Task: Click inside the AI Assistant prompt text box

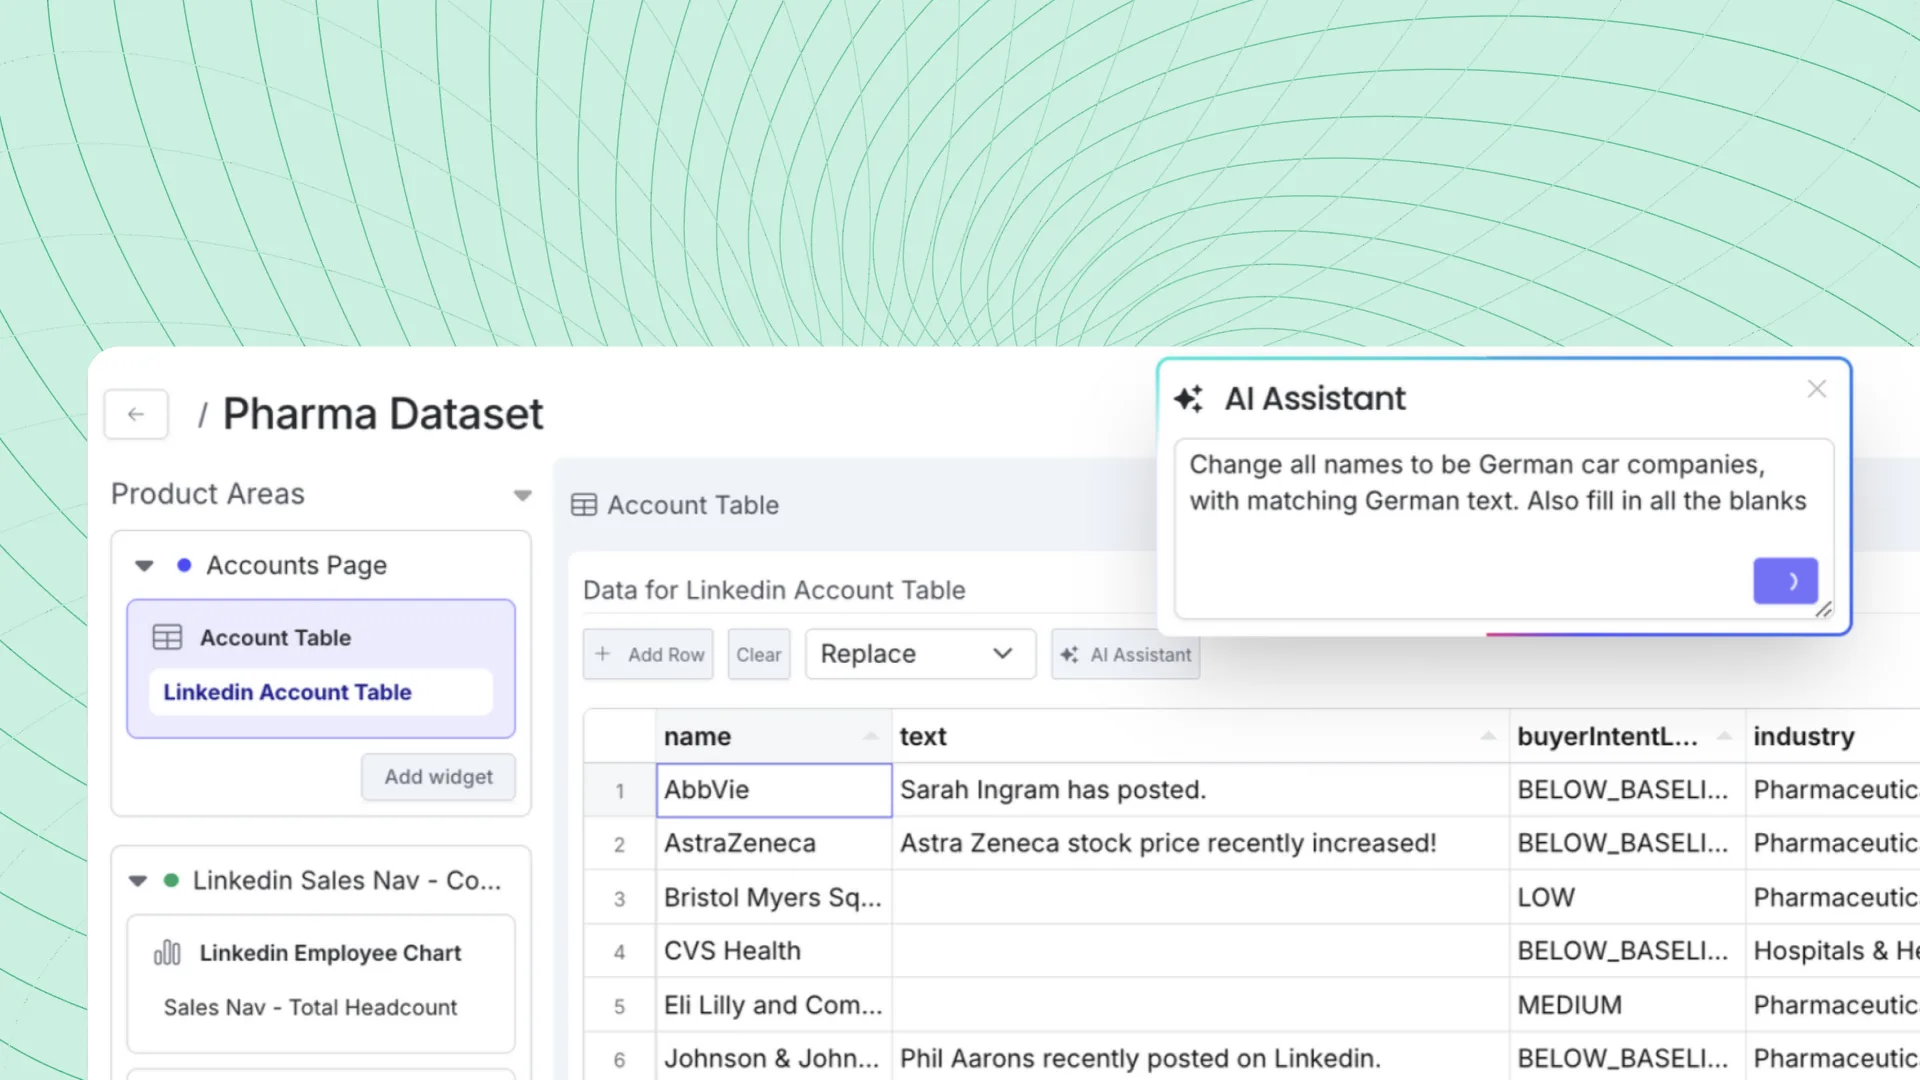Action: (x=1460, y=540)
